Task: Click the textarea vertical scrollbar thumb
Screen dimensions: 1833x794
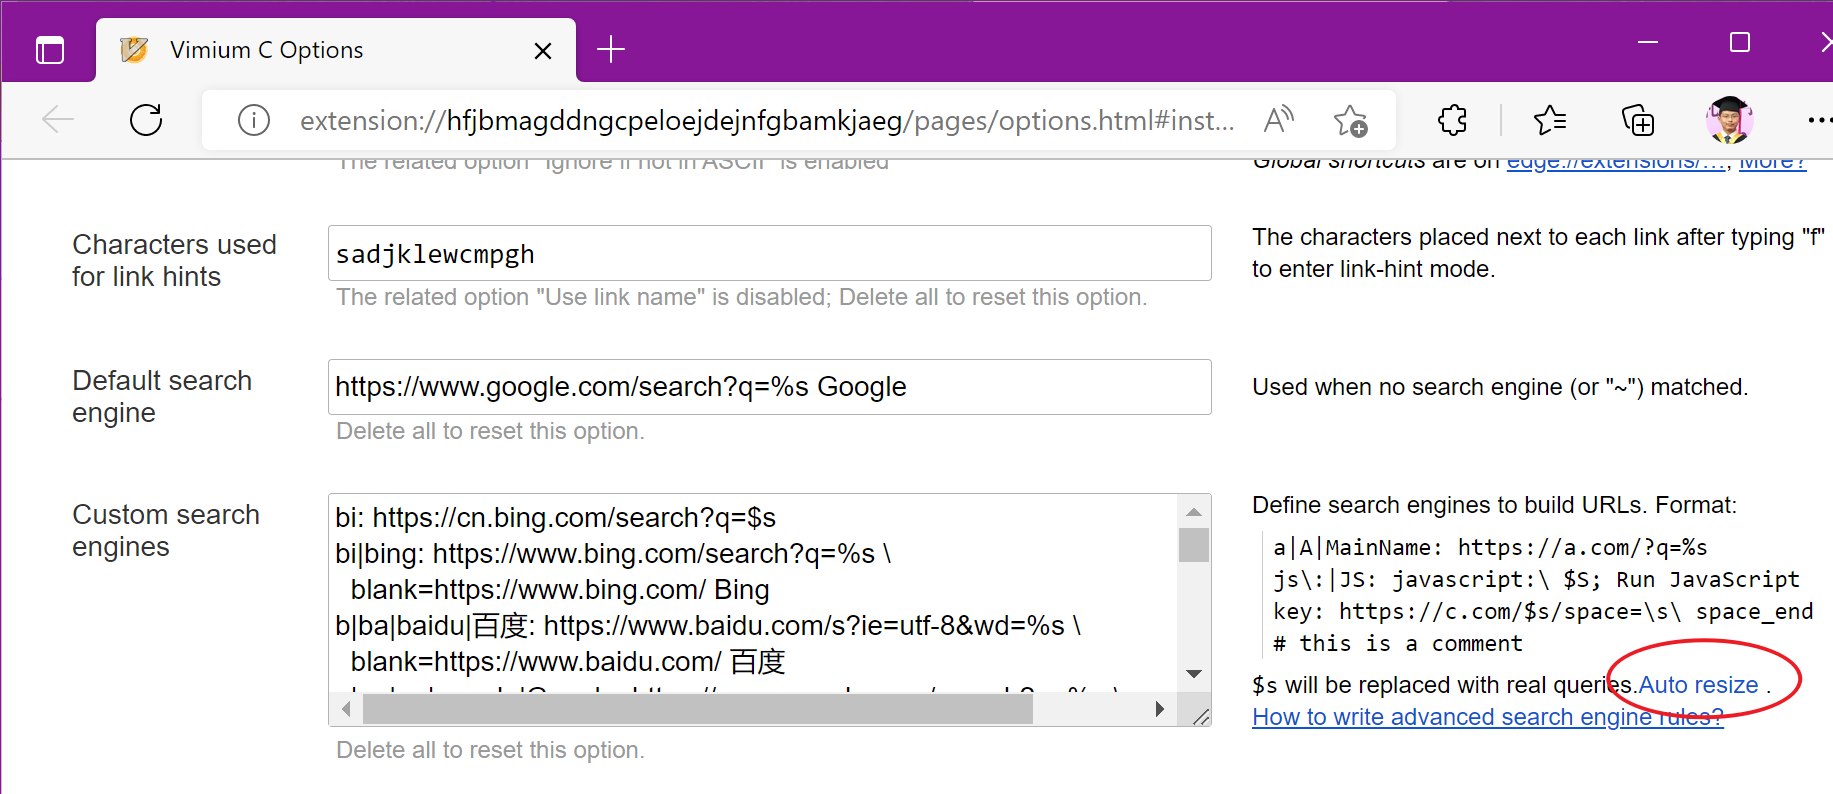Action: click(x=1193, y=545)
